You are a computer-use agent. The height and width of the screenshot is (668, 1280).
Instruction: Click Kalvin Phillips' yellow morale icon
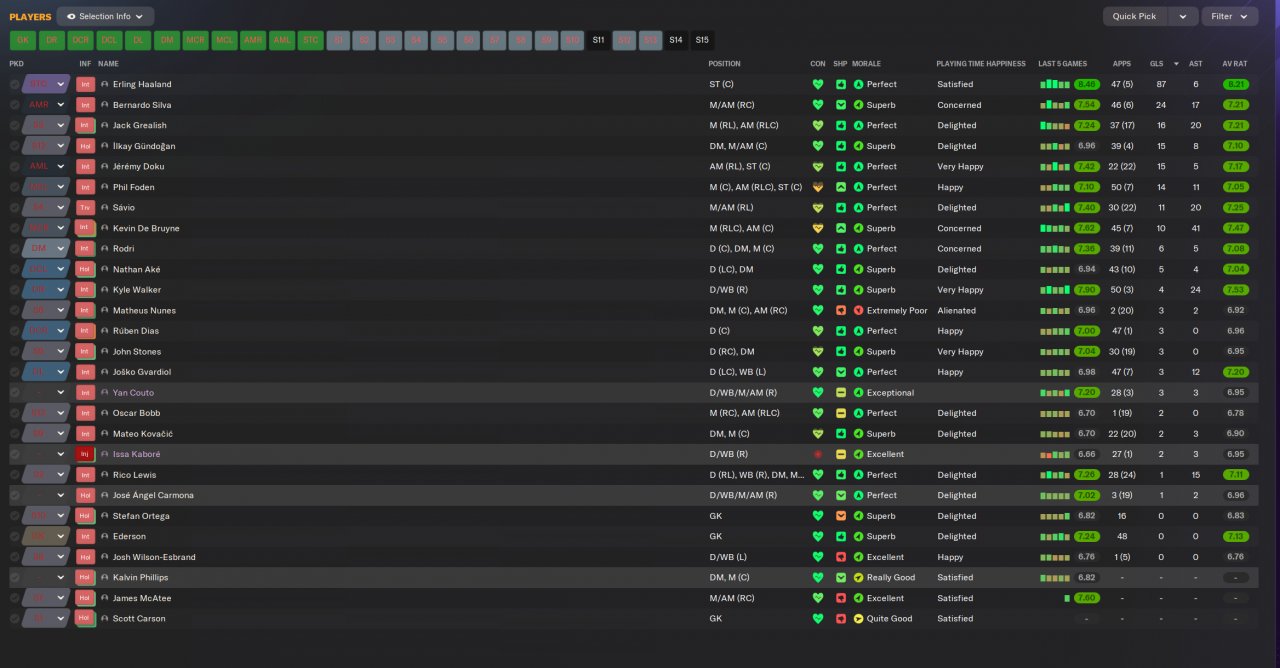coord(858,577)
